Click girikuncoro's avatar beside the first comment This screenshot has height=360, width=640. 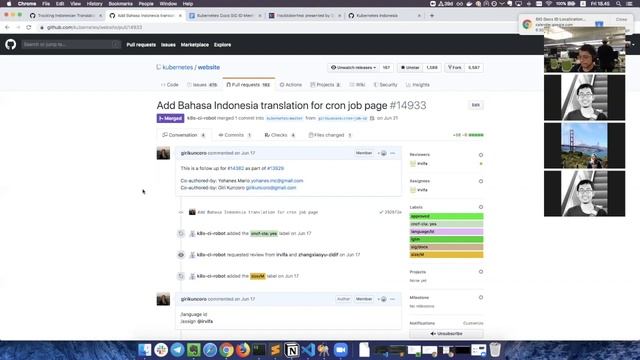tap(163, 153)
